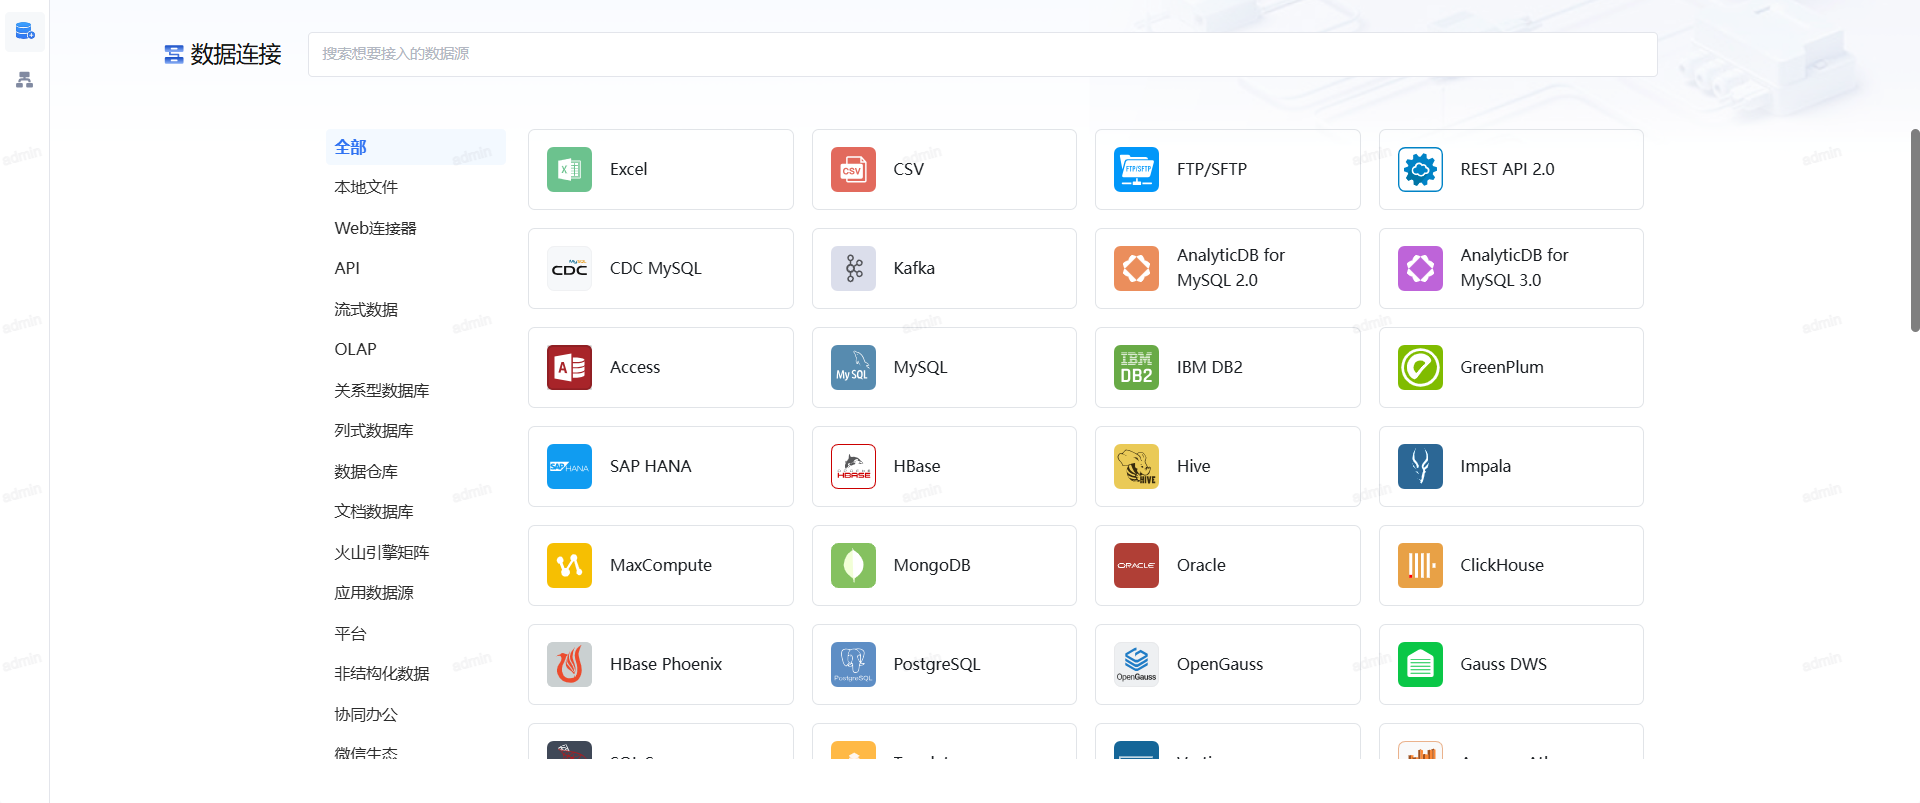The width and height of the screenshot is (1920, 803).
Task: Click the SAP HANA label text
Action: click(x=650, y=466)
